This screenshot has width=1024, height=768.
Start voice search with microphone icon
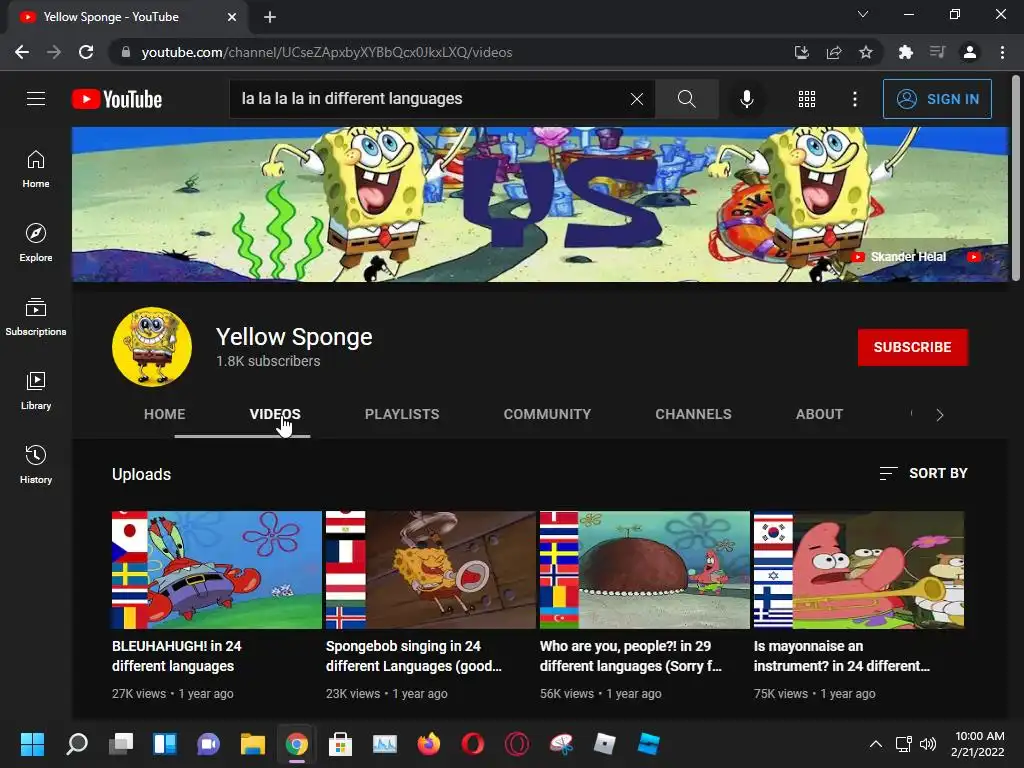[x=746, y=99]
